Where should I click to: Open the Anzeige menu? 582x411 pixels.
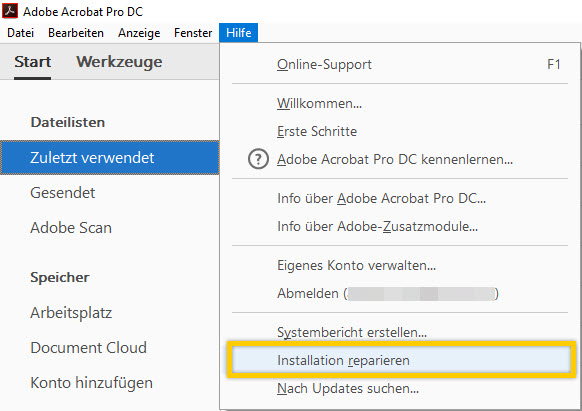[139, 33]
